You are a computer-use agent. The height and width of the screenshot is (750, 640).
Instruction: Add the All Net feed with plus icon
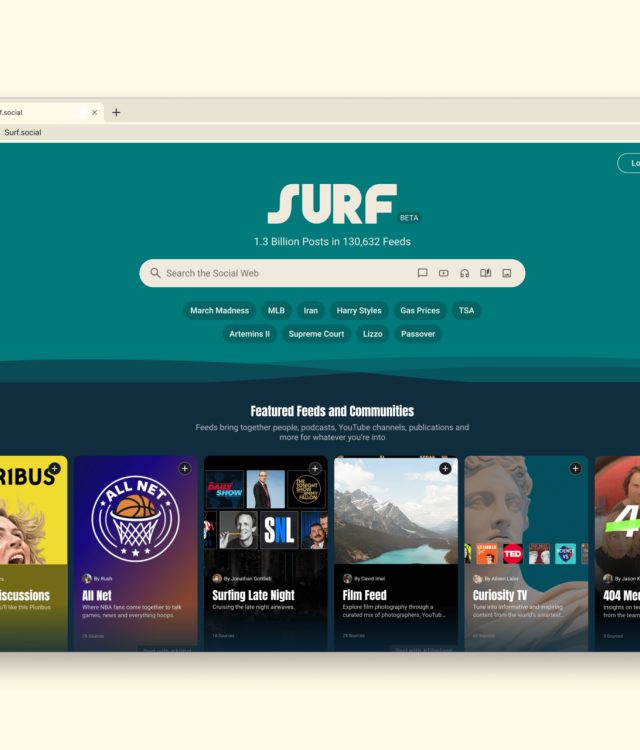(x=185, y=469)
